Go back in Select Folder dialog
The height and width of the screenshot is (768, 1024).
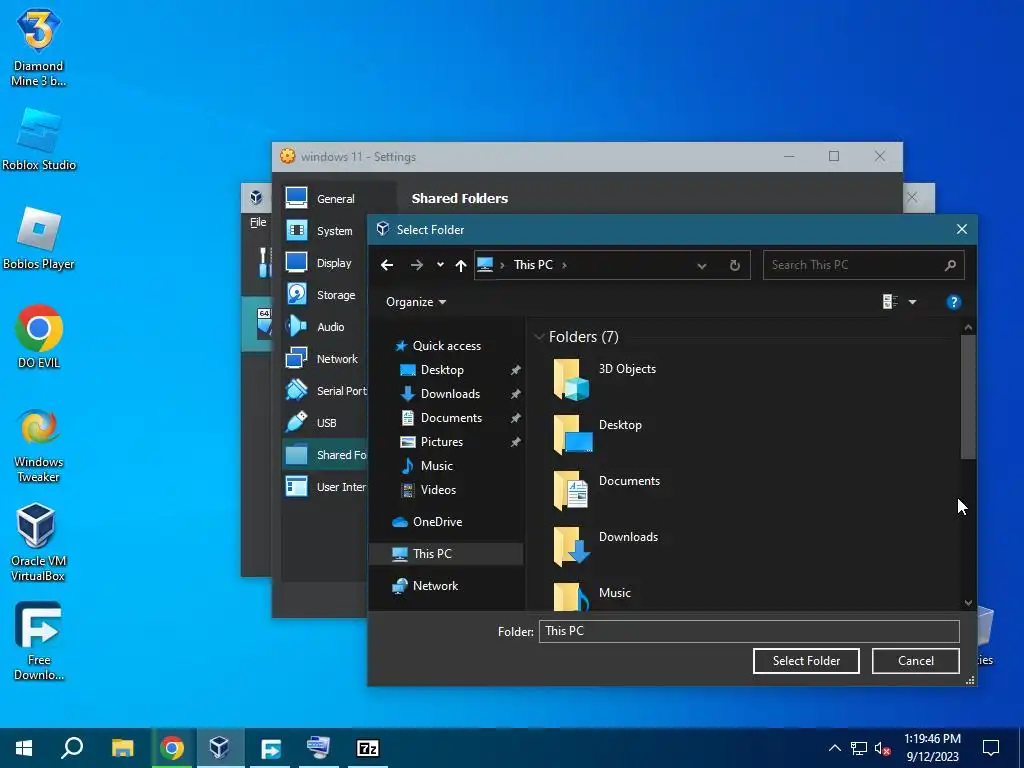[387, 264]
